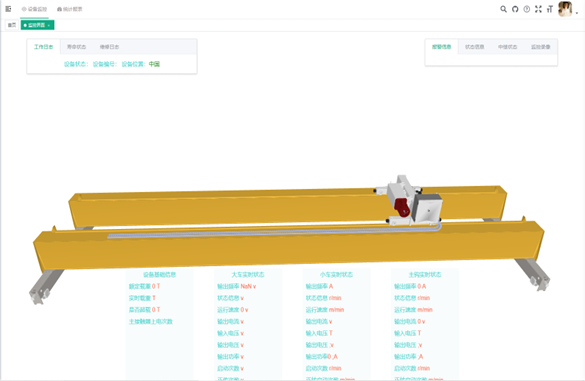
Task: Switch to the 首页 page tab
Action: (x=12, y=25)
